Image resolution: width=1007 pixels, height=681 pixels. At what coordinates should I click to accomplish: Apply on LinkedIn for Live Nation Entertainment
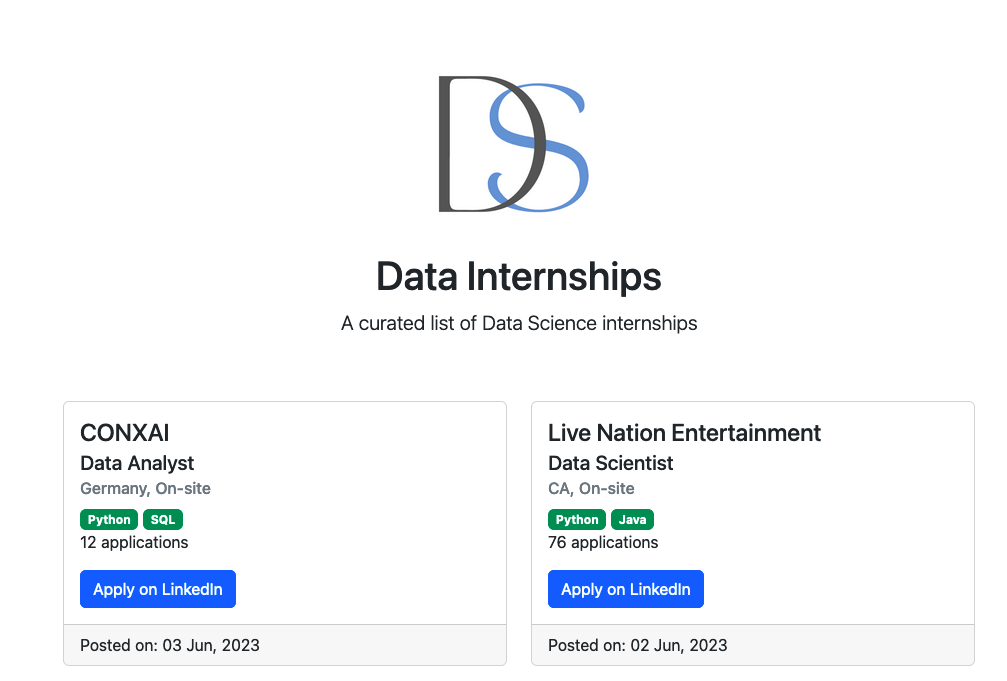coord(625,589)
